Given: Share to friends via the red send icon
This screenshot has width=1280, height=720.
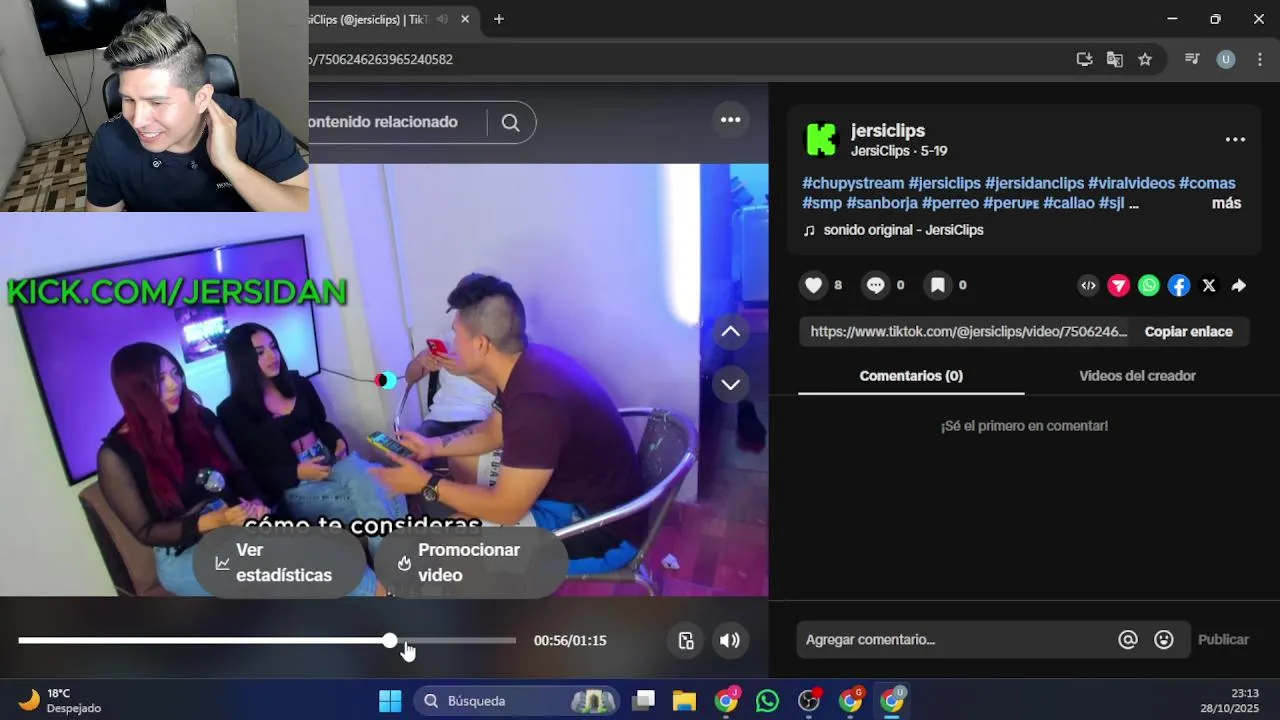Looking at the screenshot, I should pyautogui.click(x=1119, y=286).
